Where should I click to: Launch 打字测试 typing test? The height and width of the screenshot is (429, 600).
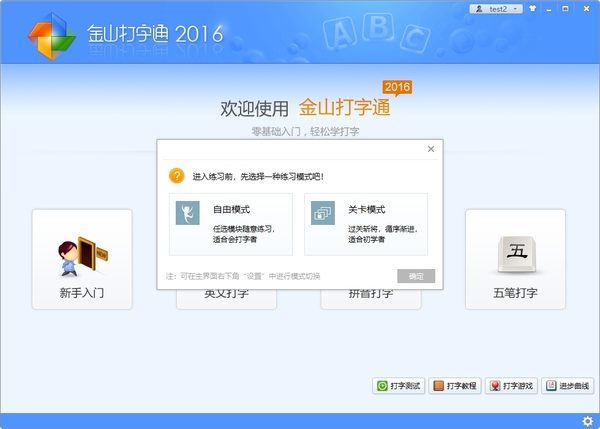(398, 386)
